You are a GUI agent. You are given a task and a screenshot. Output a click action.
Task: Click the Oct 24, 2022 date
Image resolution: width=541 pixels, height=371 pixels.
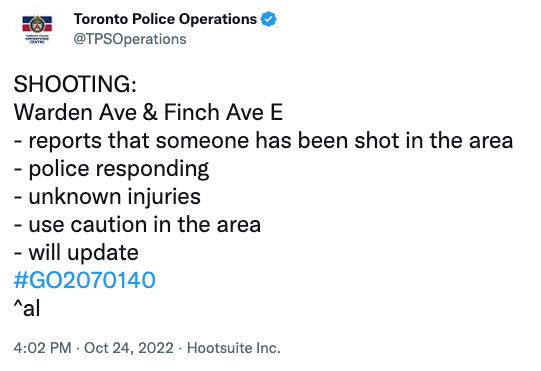(x=129, y=348)
